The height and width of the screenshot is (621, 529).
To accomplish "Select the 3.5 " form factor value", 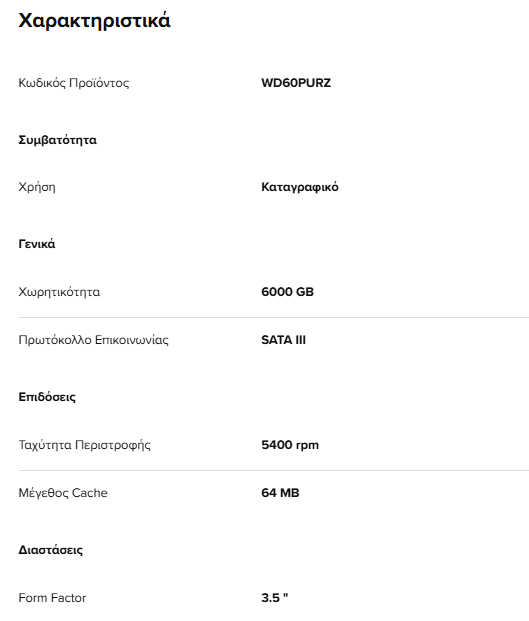I will [275, 598].
